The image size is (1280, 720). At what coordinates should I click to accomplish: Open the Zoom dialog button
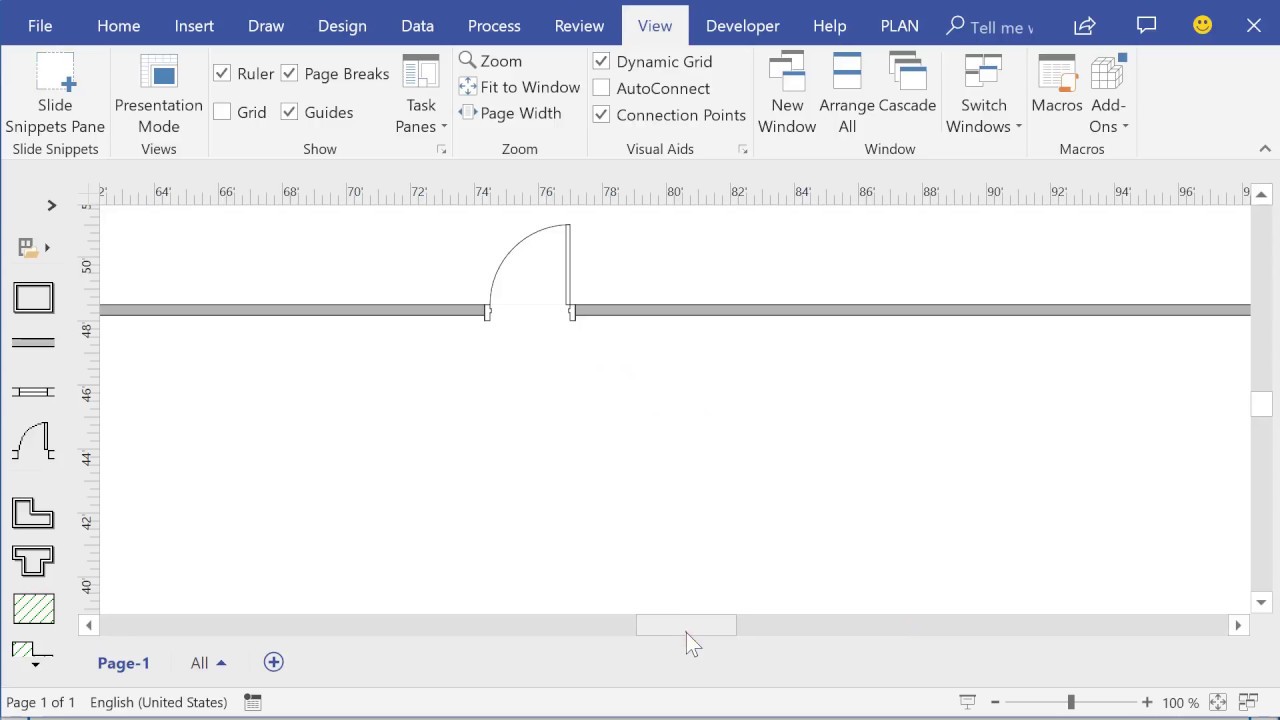[490, 61]
